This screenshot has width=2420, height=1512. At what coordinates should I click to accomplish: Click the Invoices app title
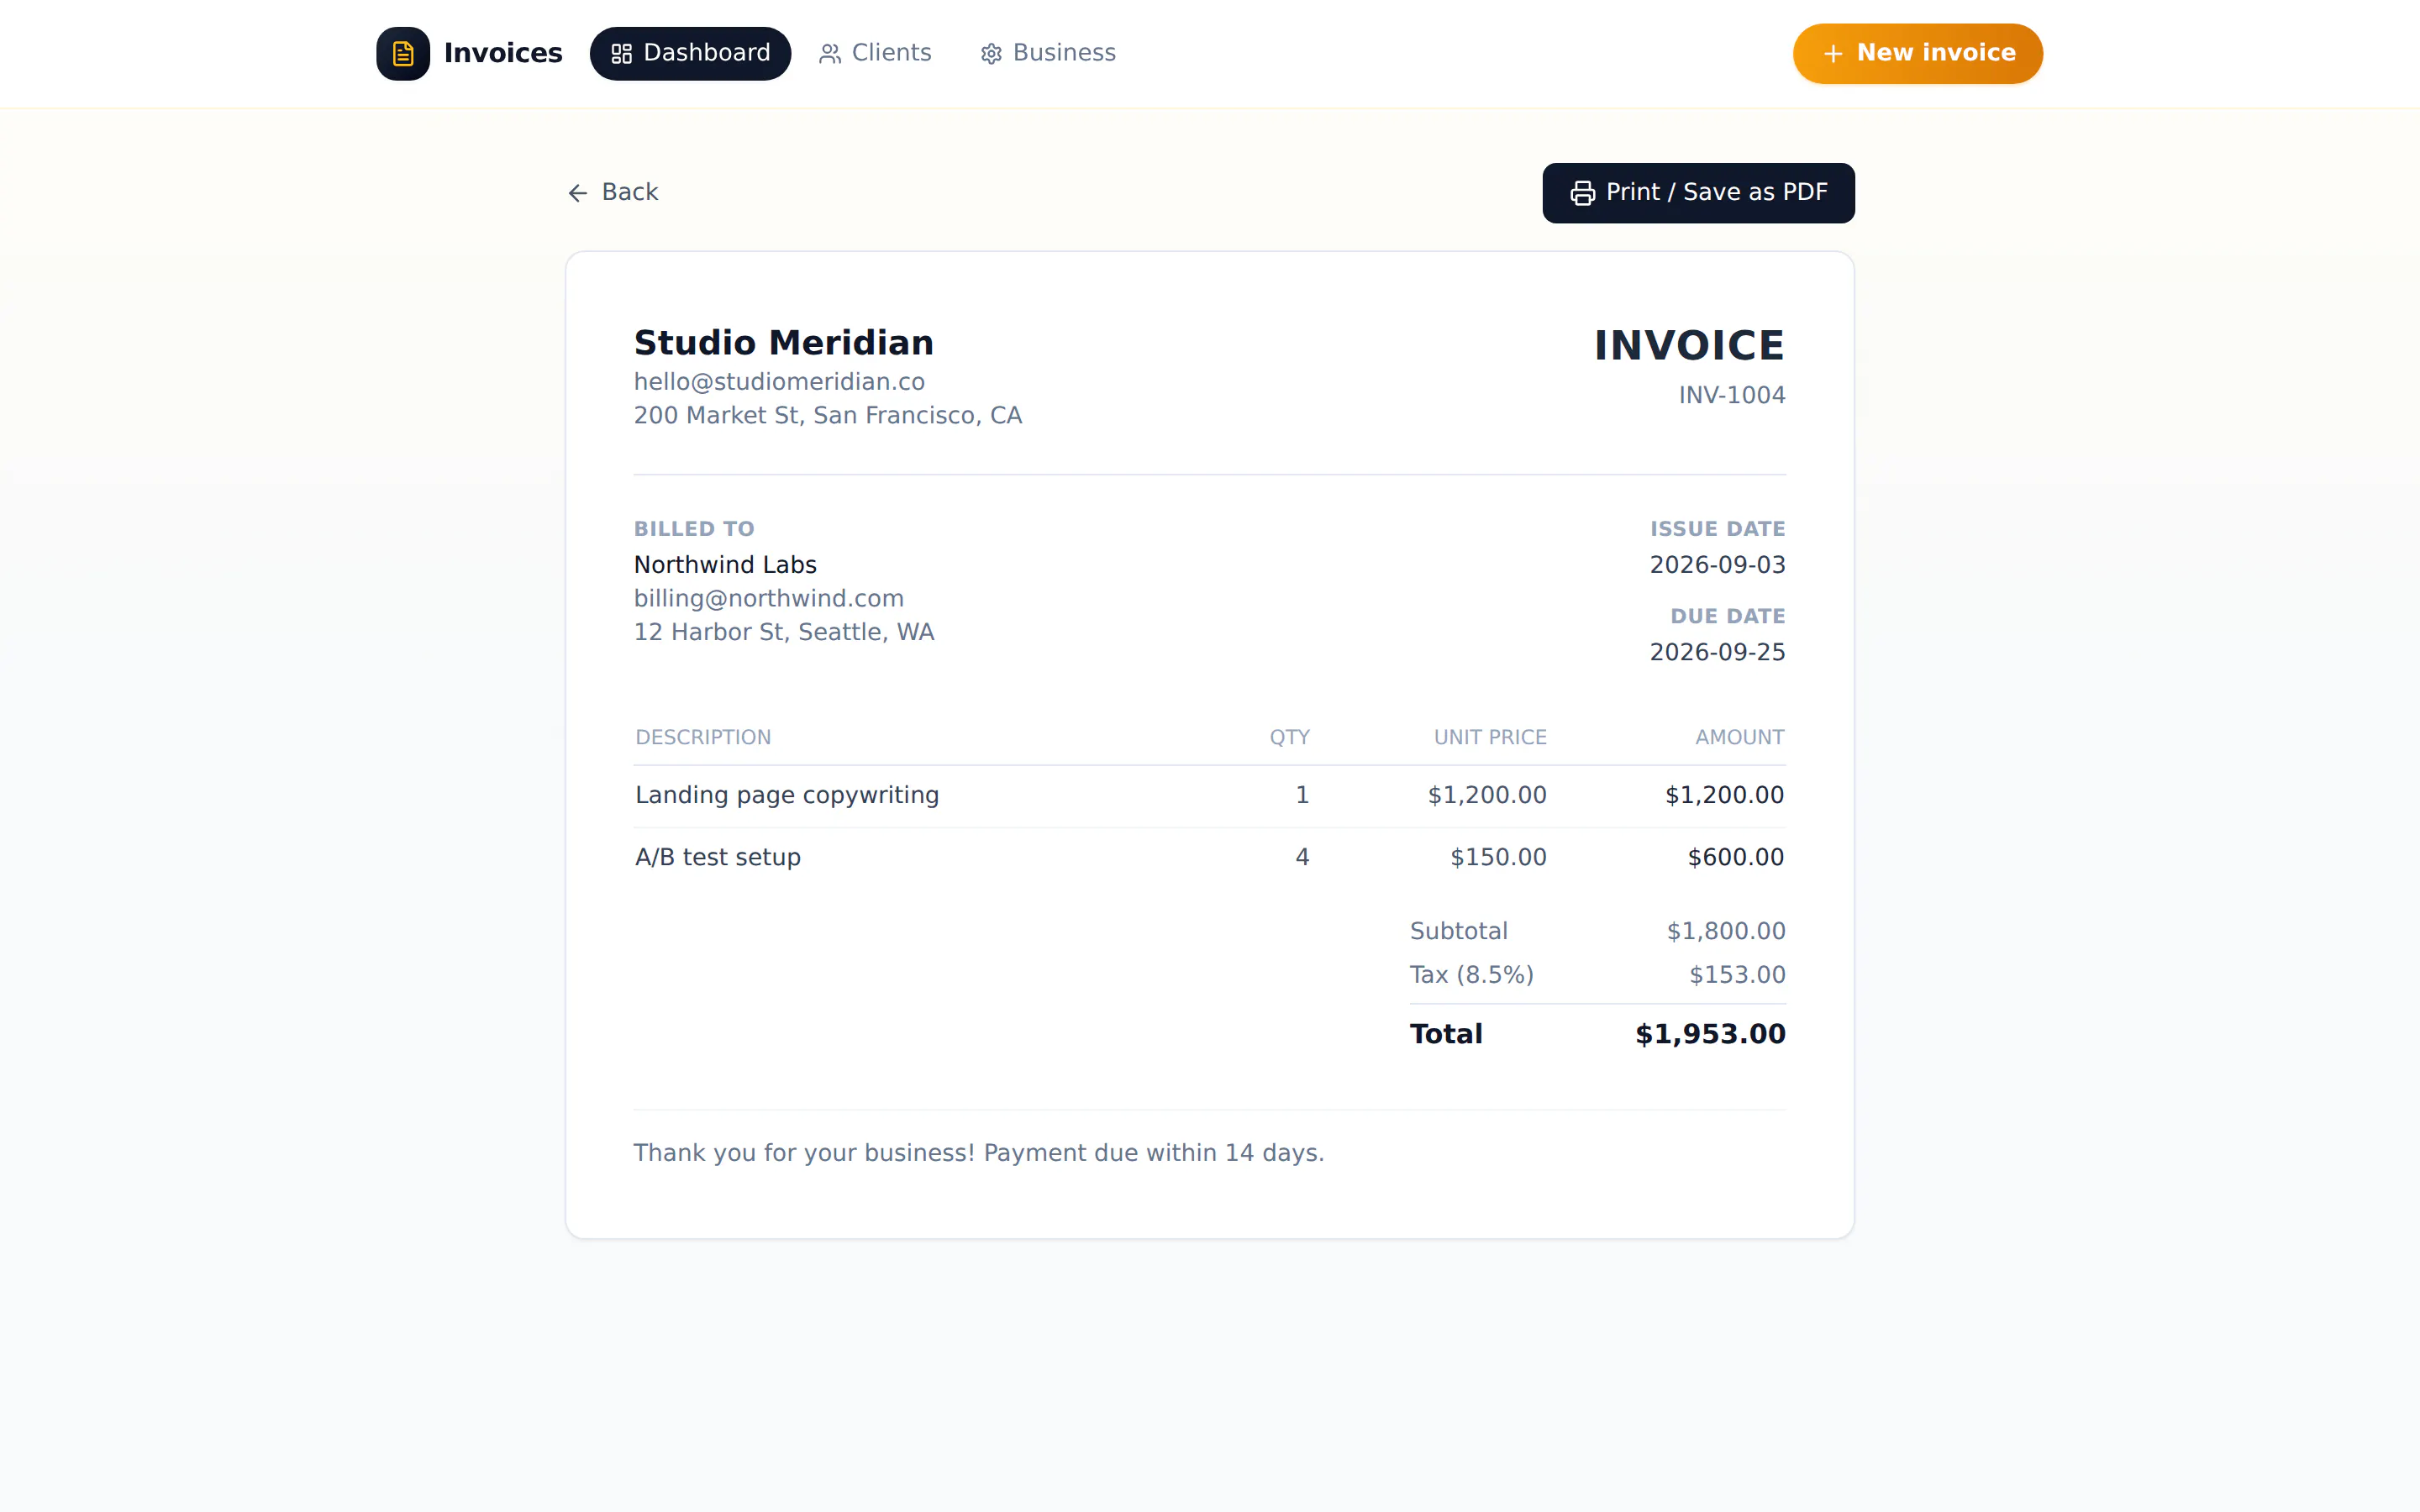point(503,53)
